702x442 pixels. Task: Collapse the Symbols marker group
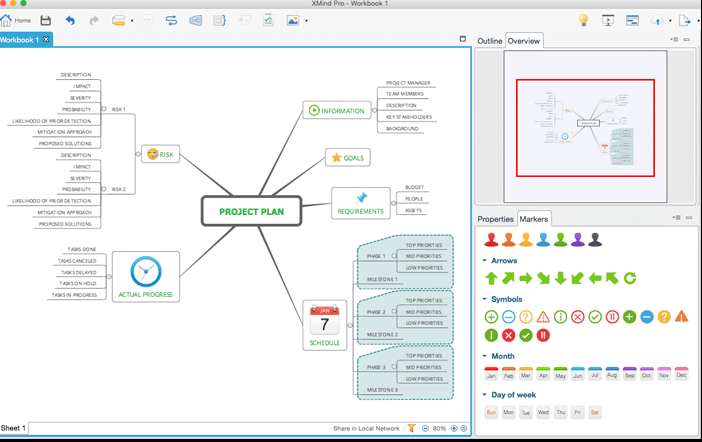click(485, 299)
